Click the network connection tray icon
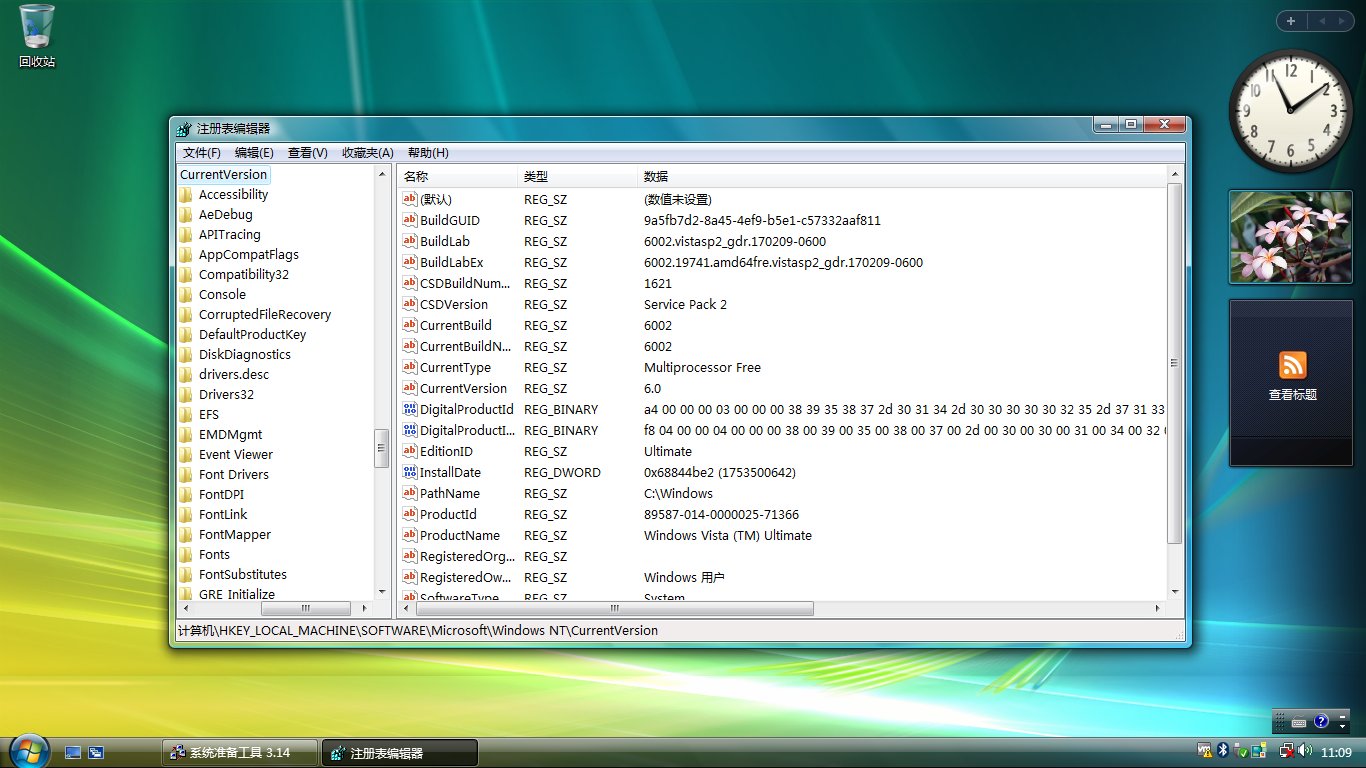This screenshot has height=768, width=1366. pos(1287,750)
